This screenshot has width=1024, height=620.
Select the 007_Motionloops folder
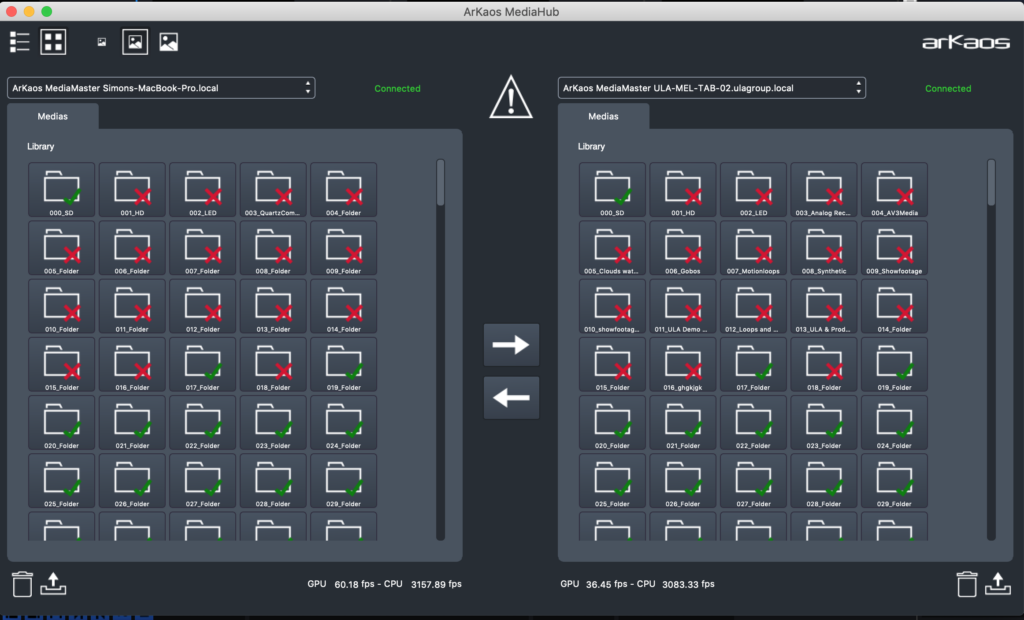(753, 248)
